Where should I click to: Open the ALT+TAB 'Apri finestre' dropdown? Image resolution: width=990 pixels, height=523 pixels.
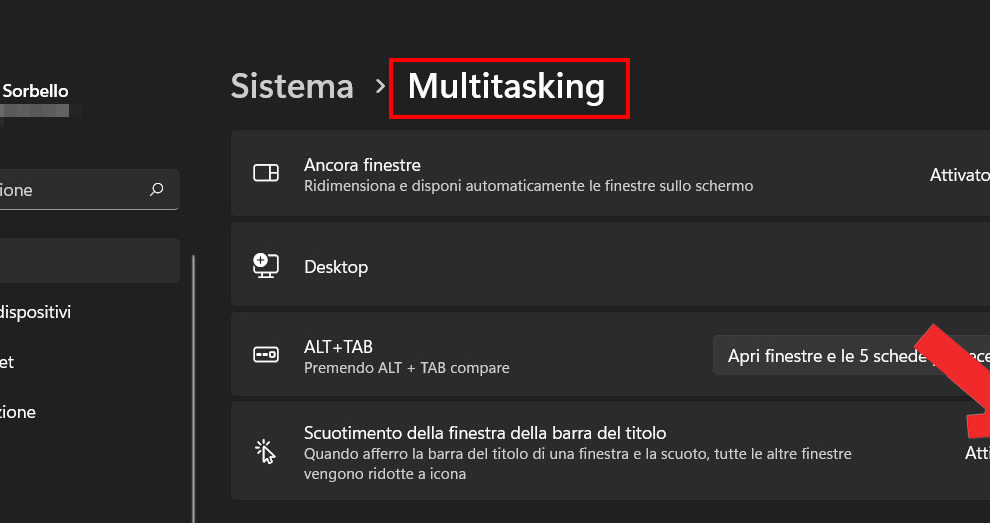852,355
